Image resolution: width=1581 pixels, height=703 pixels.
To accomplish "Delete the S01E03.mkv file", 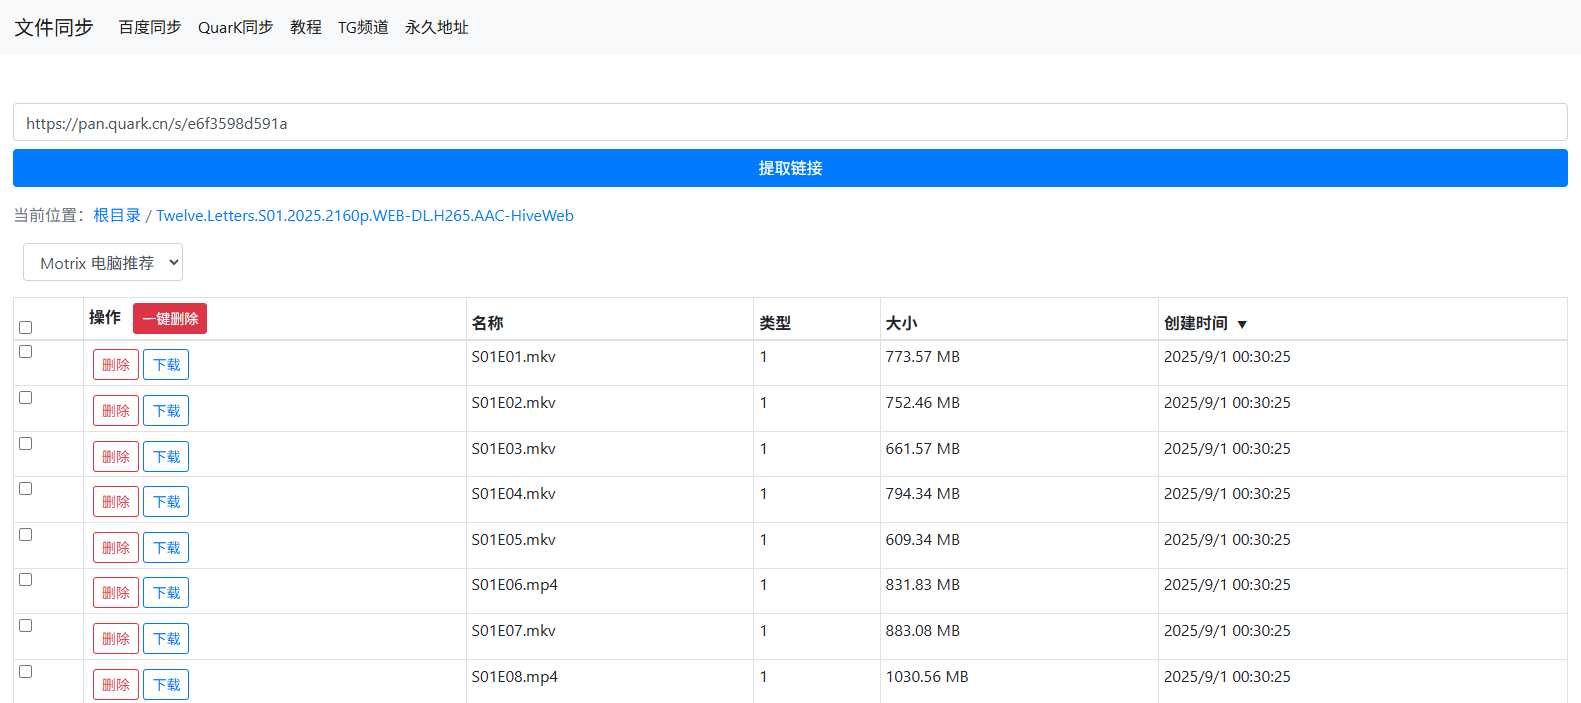I will coord(116,457).
